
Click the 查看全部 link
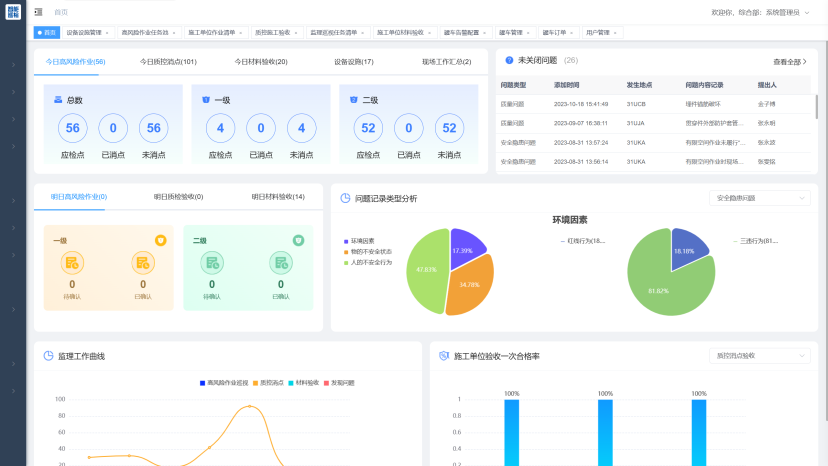tap(789, 62)
